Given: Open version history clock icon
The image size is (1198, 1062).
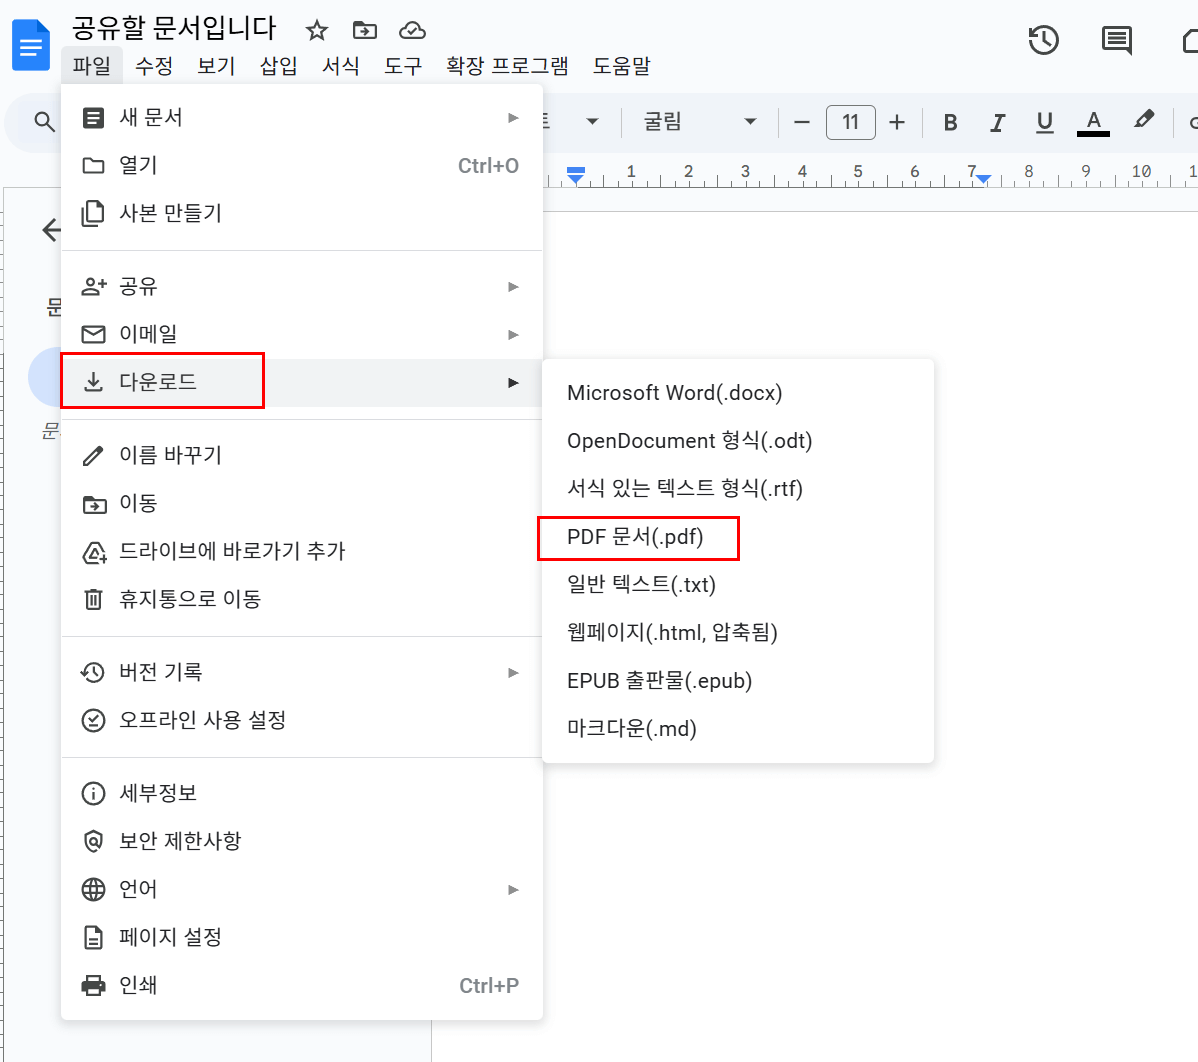Looking at the screenshot, I should tap(1044, 40).
